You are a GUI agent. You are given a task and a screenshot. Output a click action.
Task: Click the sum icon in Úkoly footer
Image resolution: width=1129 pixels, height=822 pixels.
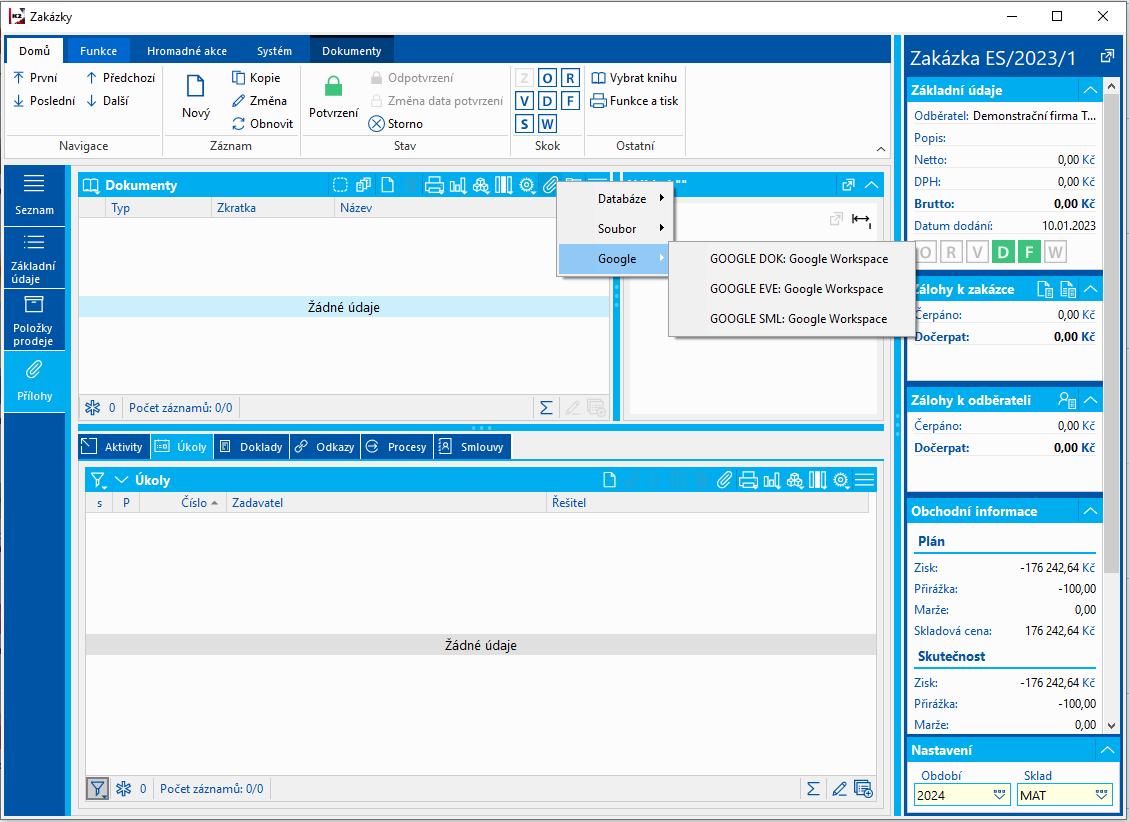click(813, 789)
